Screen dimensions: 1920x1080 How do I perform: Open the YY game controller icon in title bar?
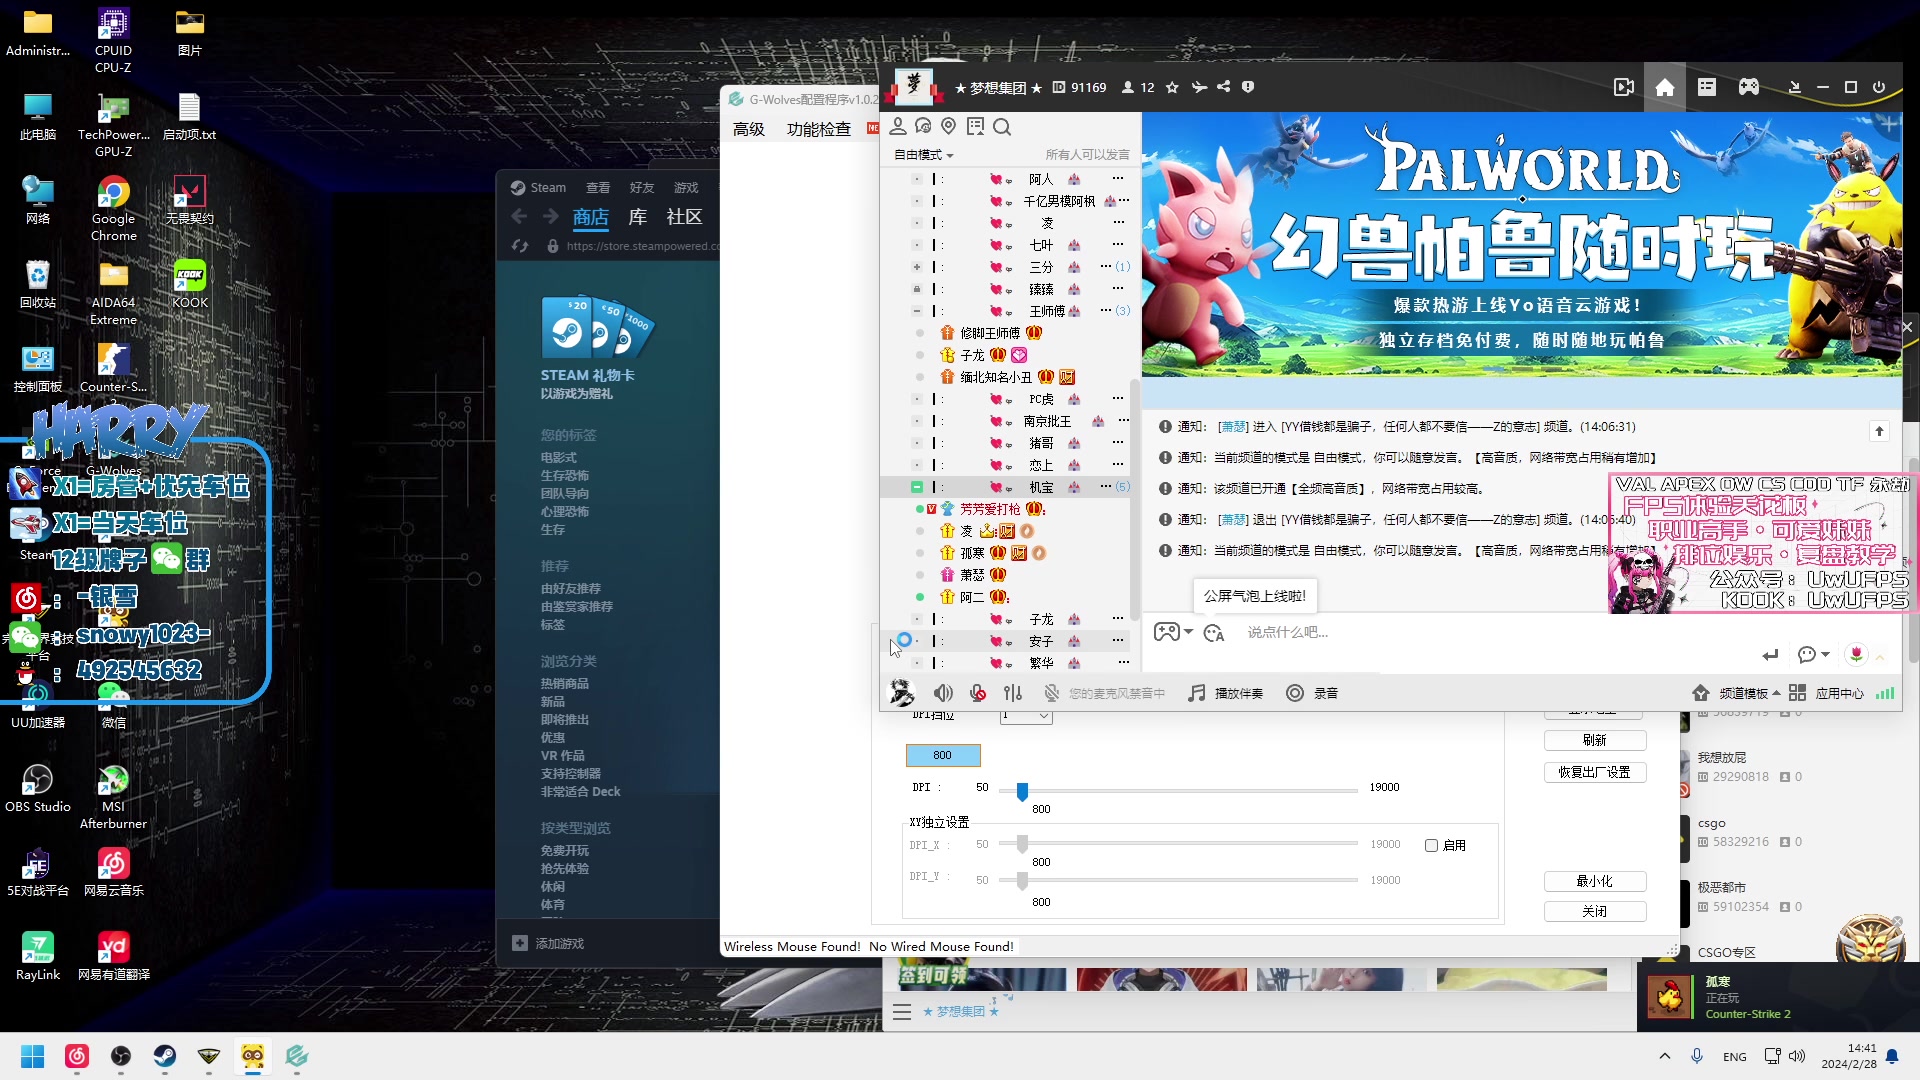(x=1748, y=88)
